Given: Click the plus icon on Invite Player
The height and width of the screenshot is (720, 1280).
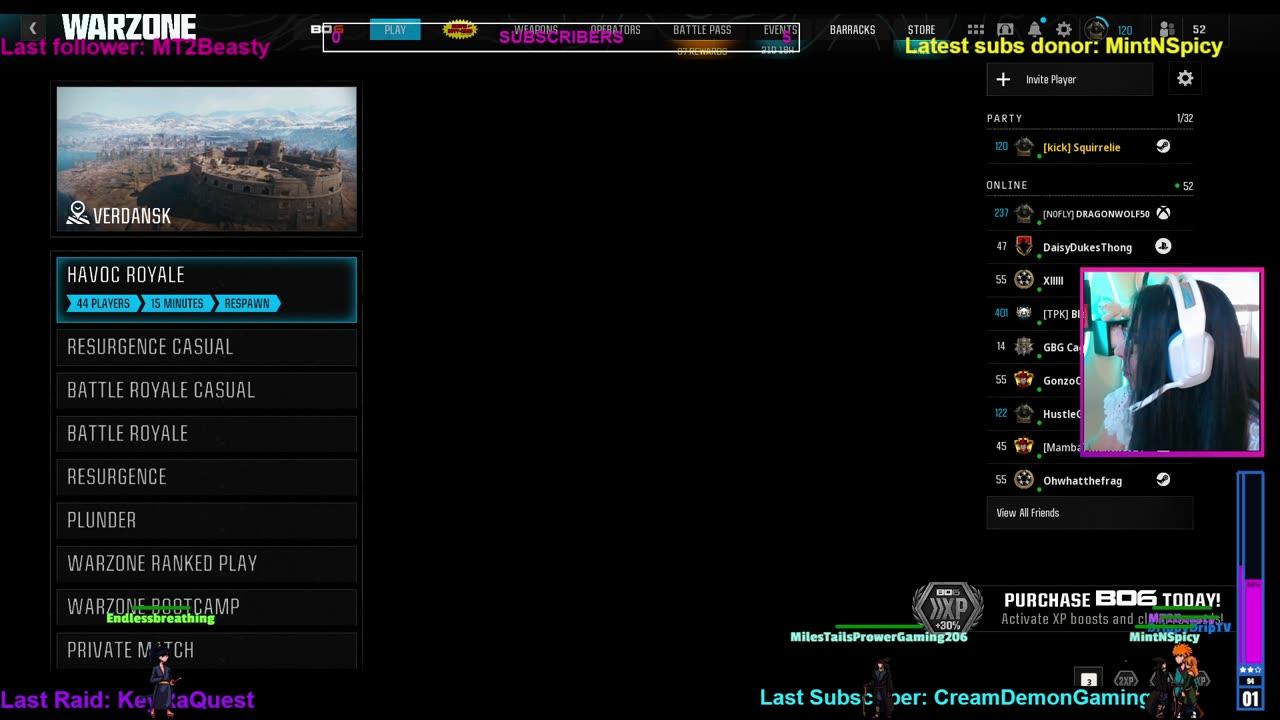Looking at the screenshot, I should (x=1004, y=79).
